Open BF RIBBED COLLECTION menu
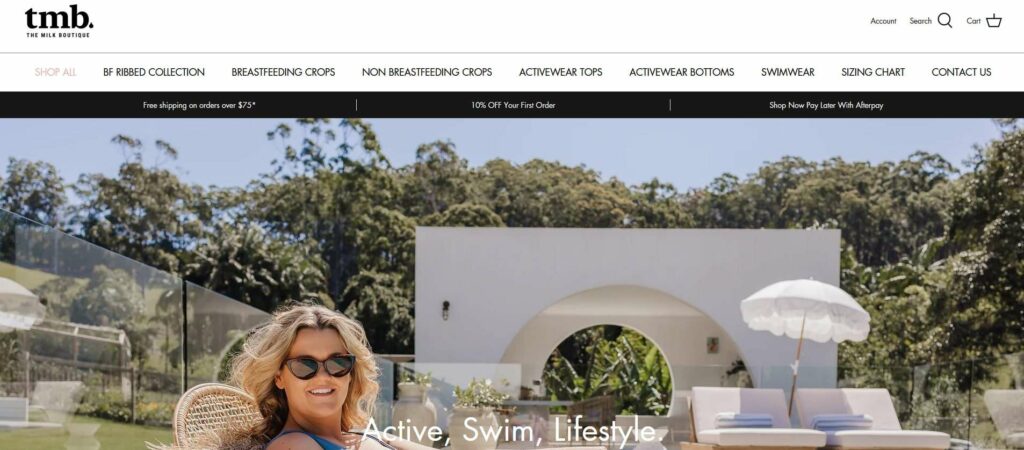Viewport: 1024px width, 450px height. [x=154, y=72]
